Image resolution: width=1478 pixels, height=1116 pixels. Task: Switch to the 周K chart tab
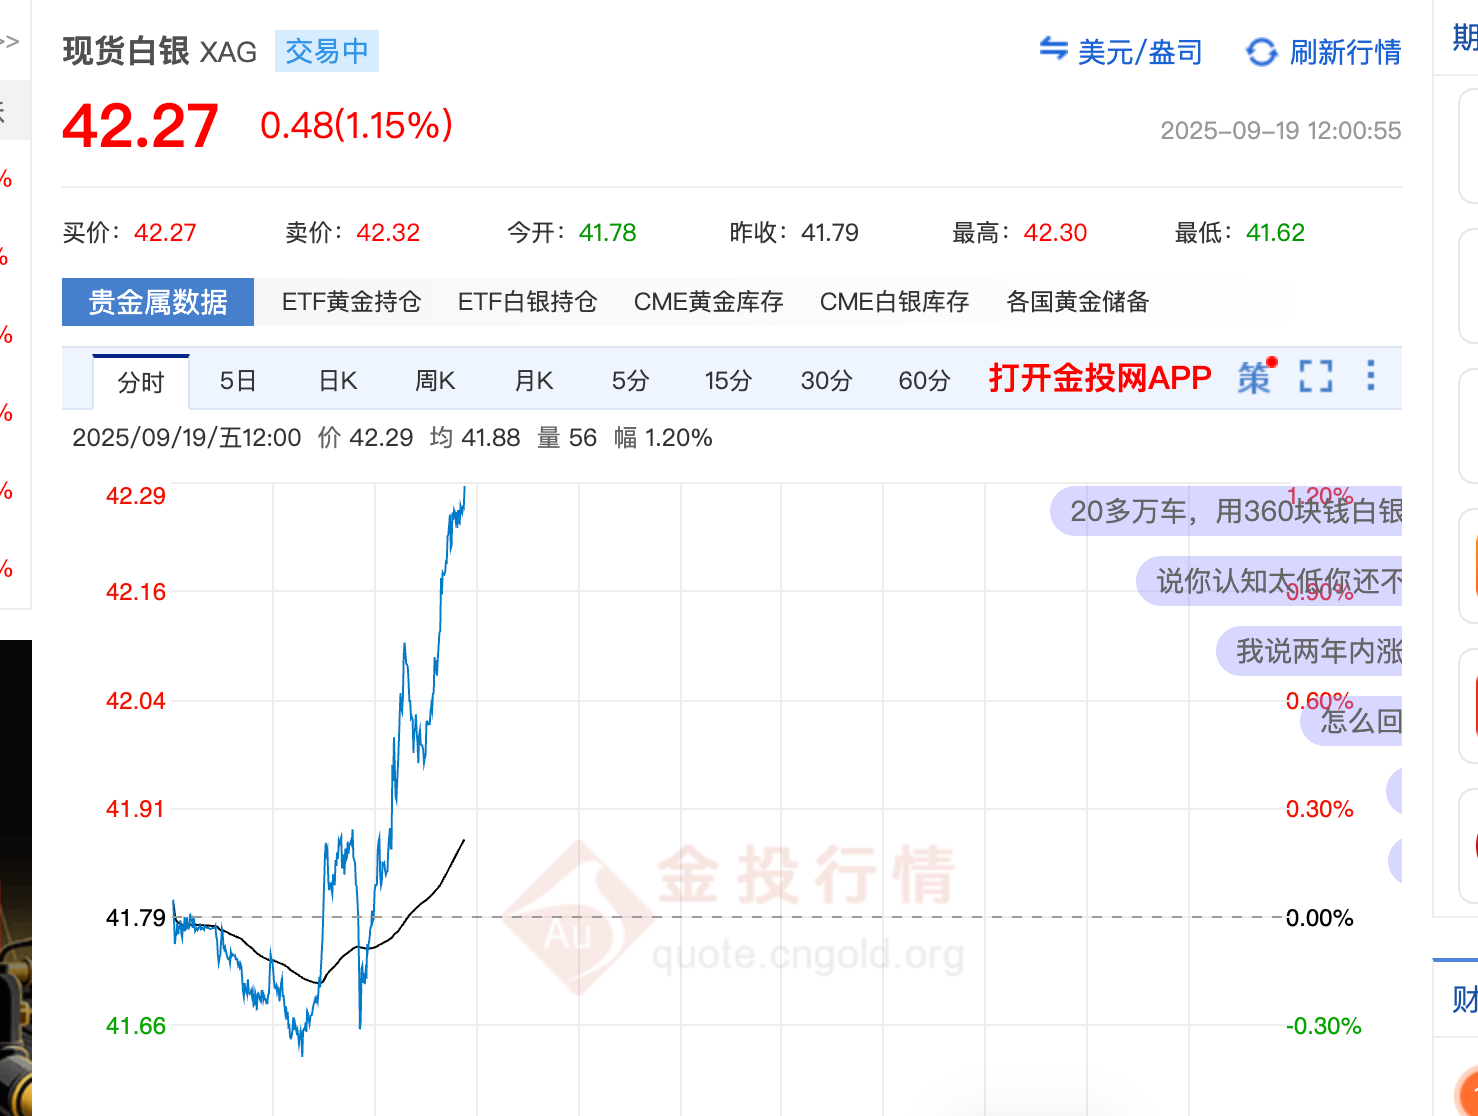coord(435,381)
